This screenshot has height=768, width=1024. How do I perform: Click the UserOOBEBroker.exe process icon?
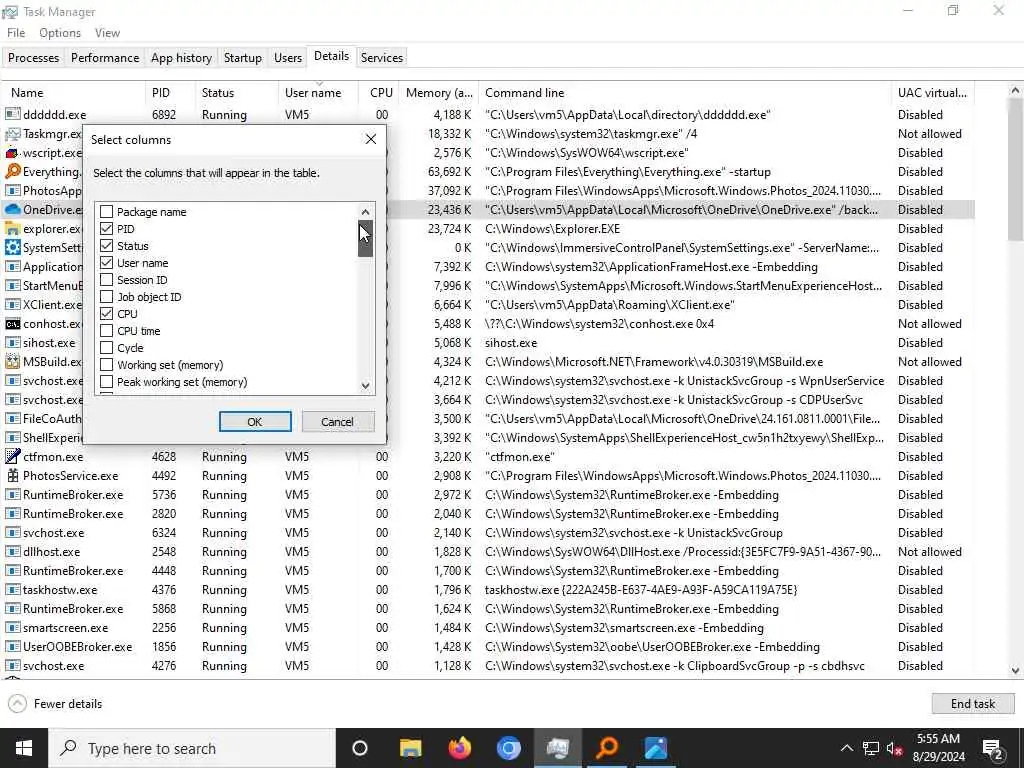click(12, 647)
